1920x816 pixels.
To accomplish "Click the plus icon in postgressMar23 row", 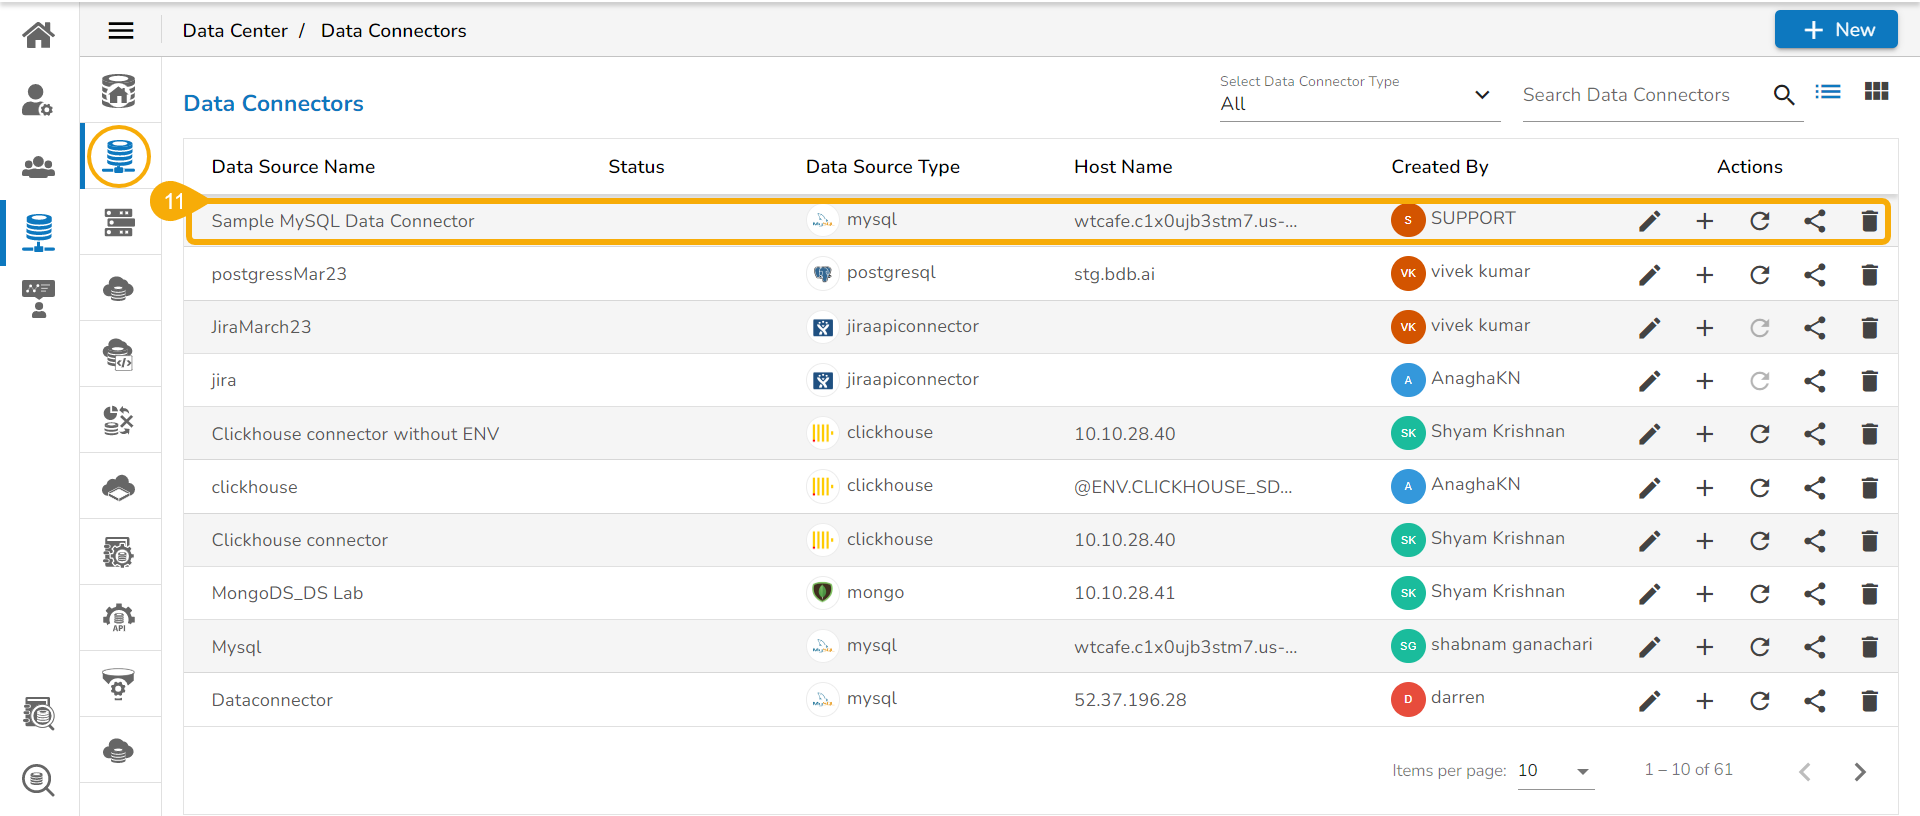I will 1705,275.
